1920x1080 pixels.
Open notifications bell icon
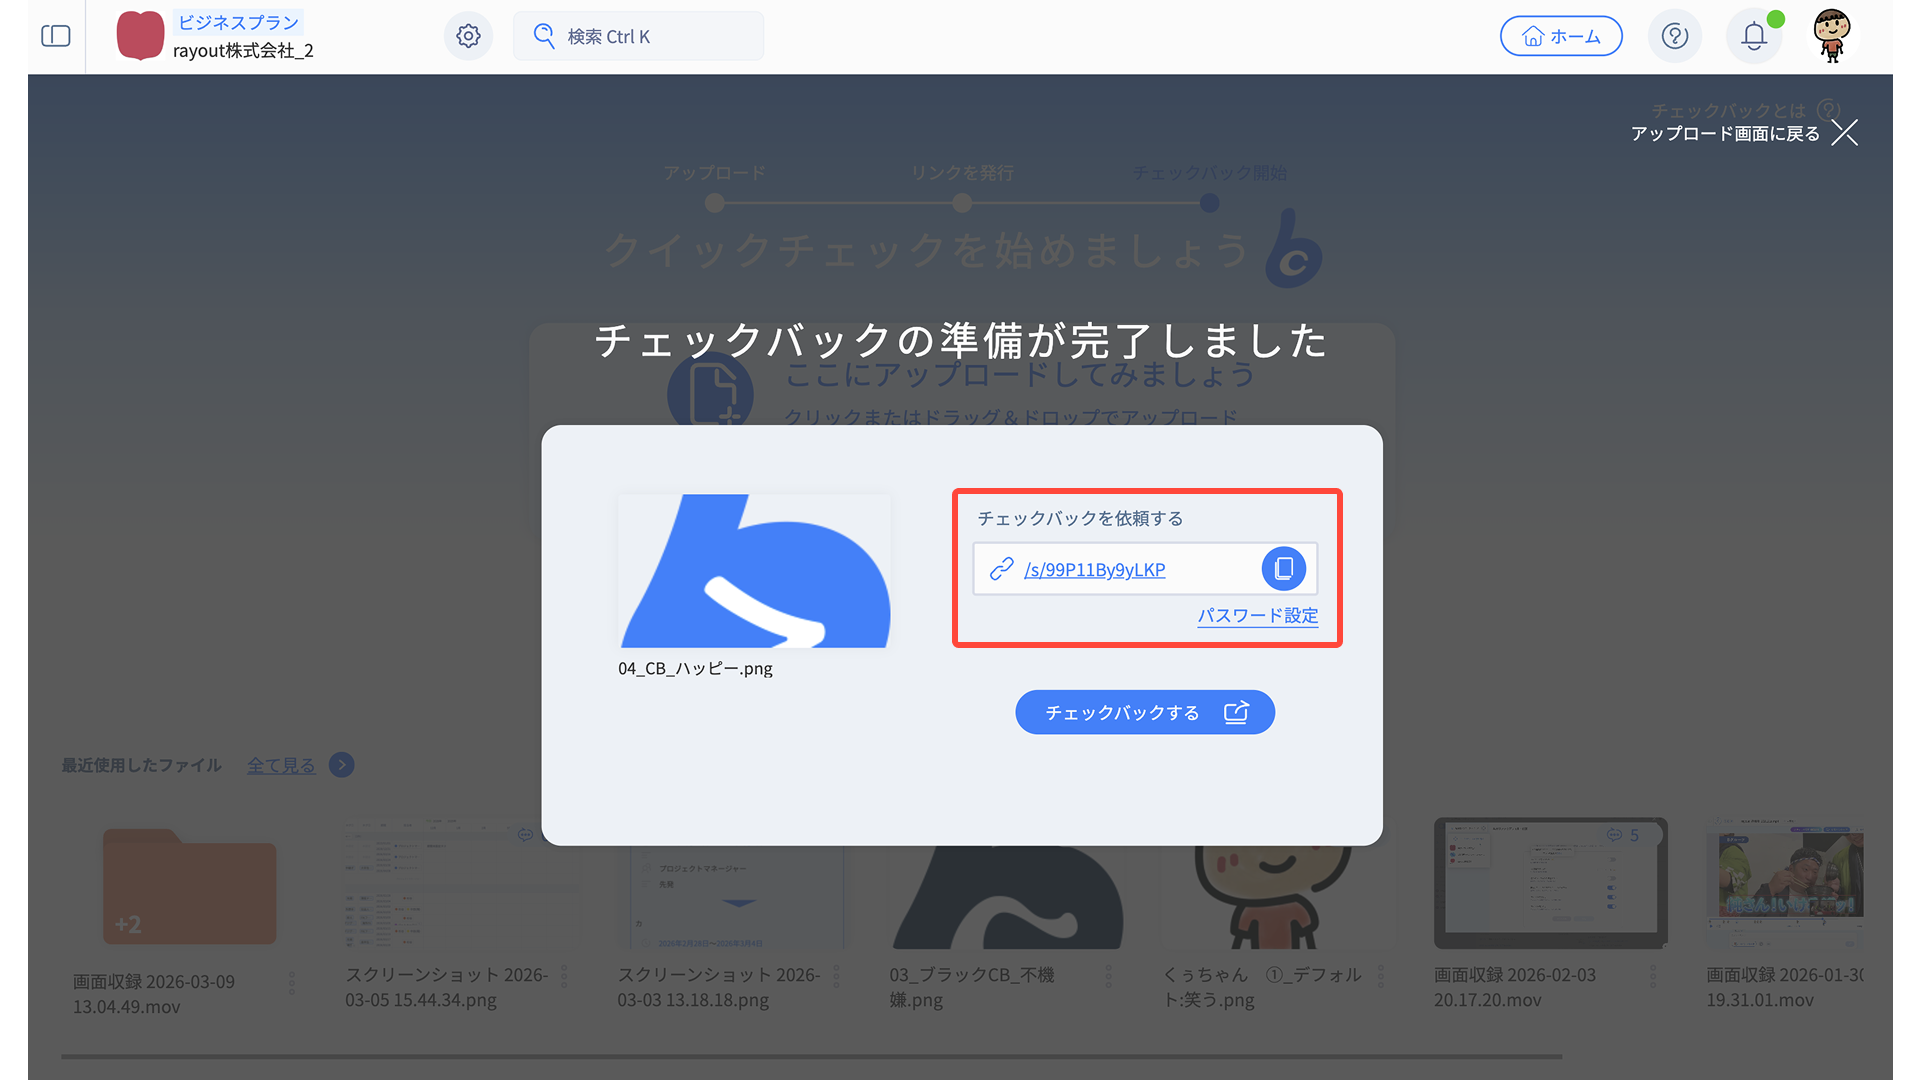click(x=1754, y=36)
